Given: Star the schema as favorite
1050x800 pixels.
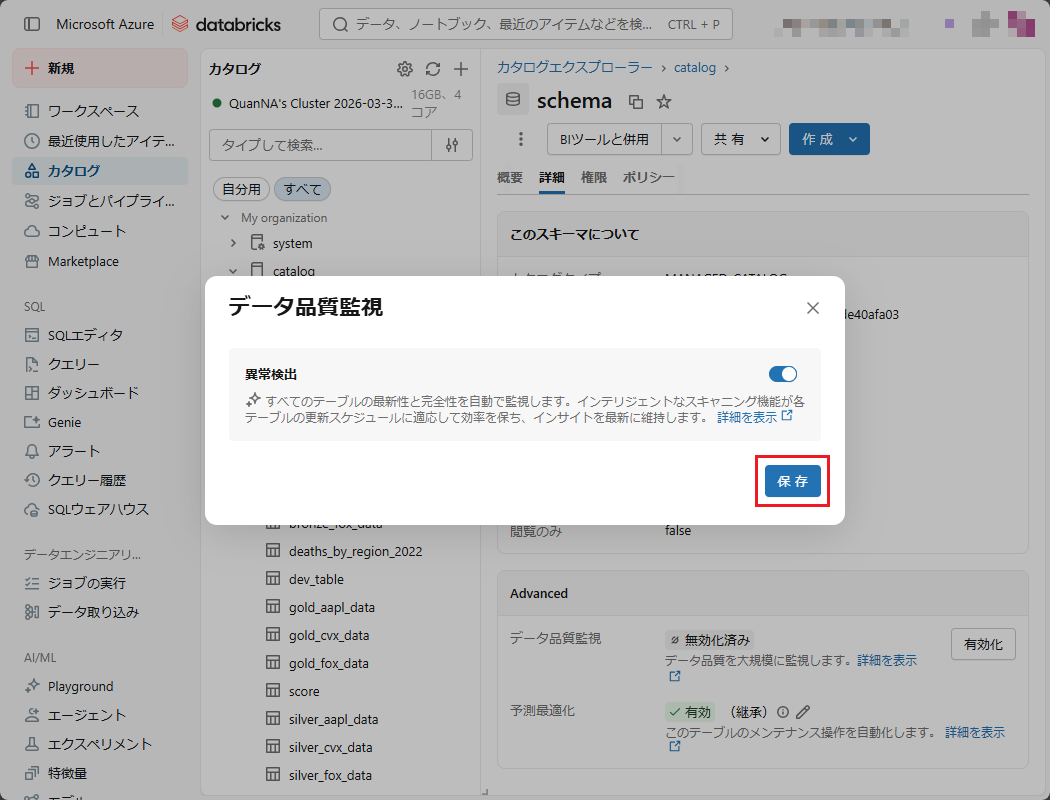Looking at the screenshot, I should [664, 101].
